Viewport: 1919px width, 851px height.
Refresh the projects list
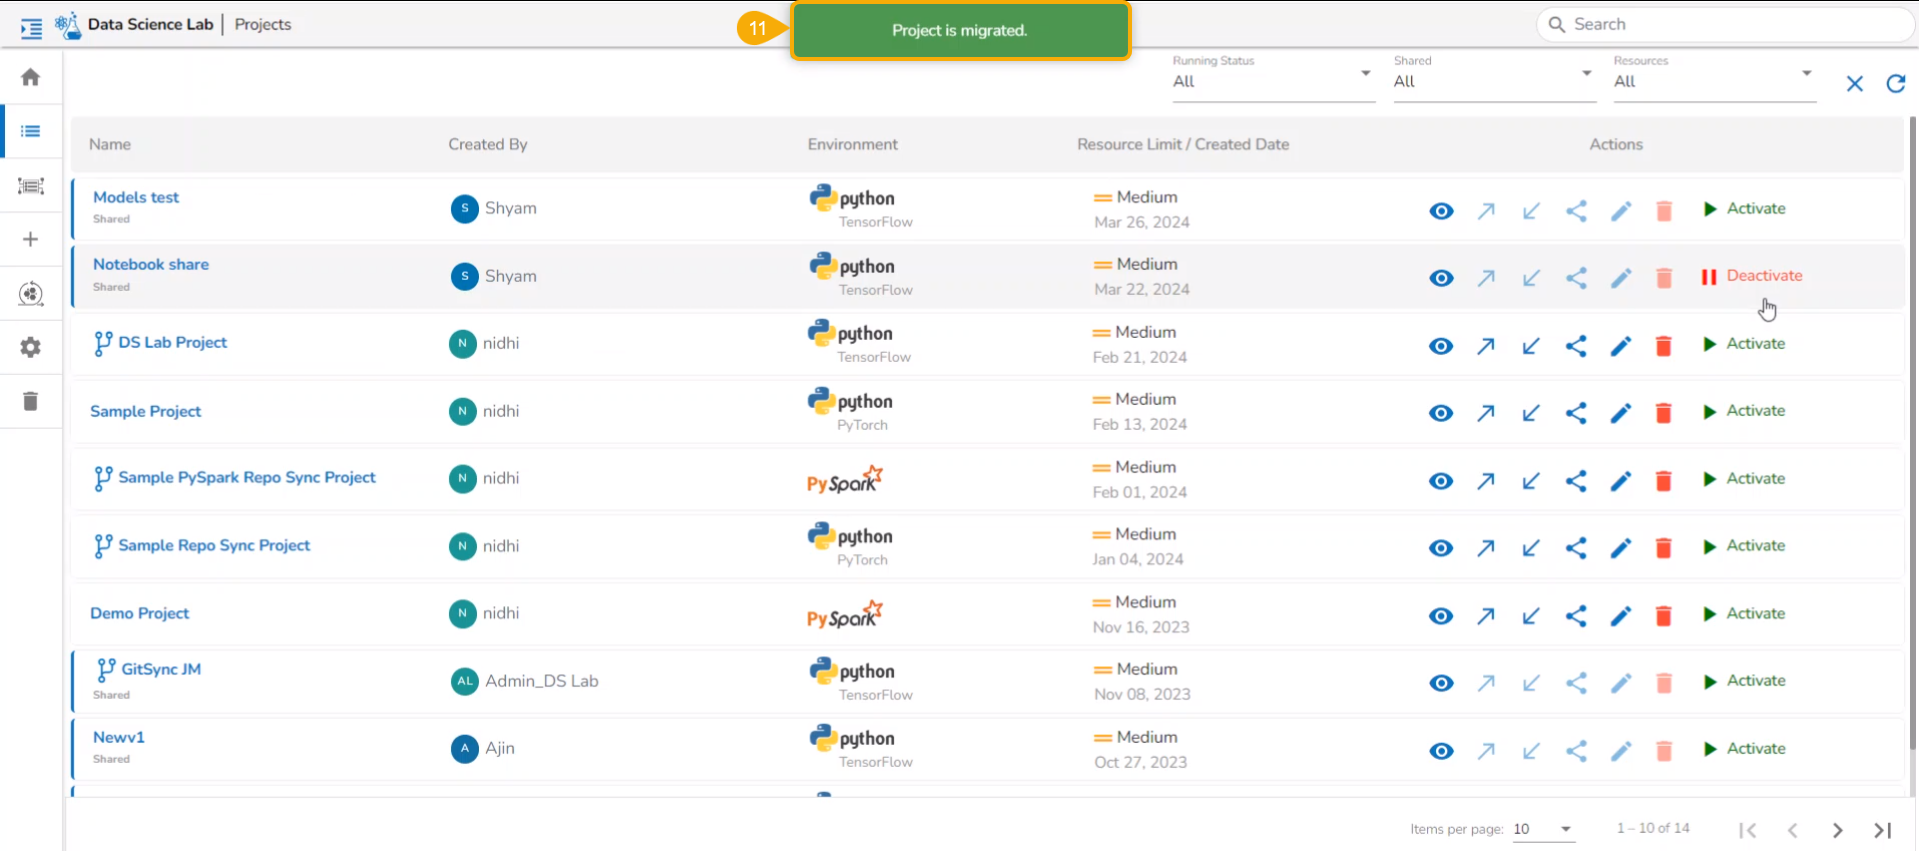(x=1895, y=83)
